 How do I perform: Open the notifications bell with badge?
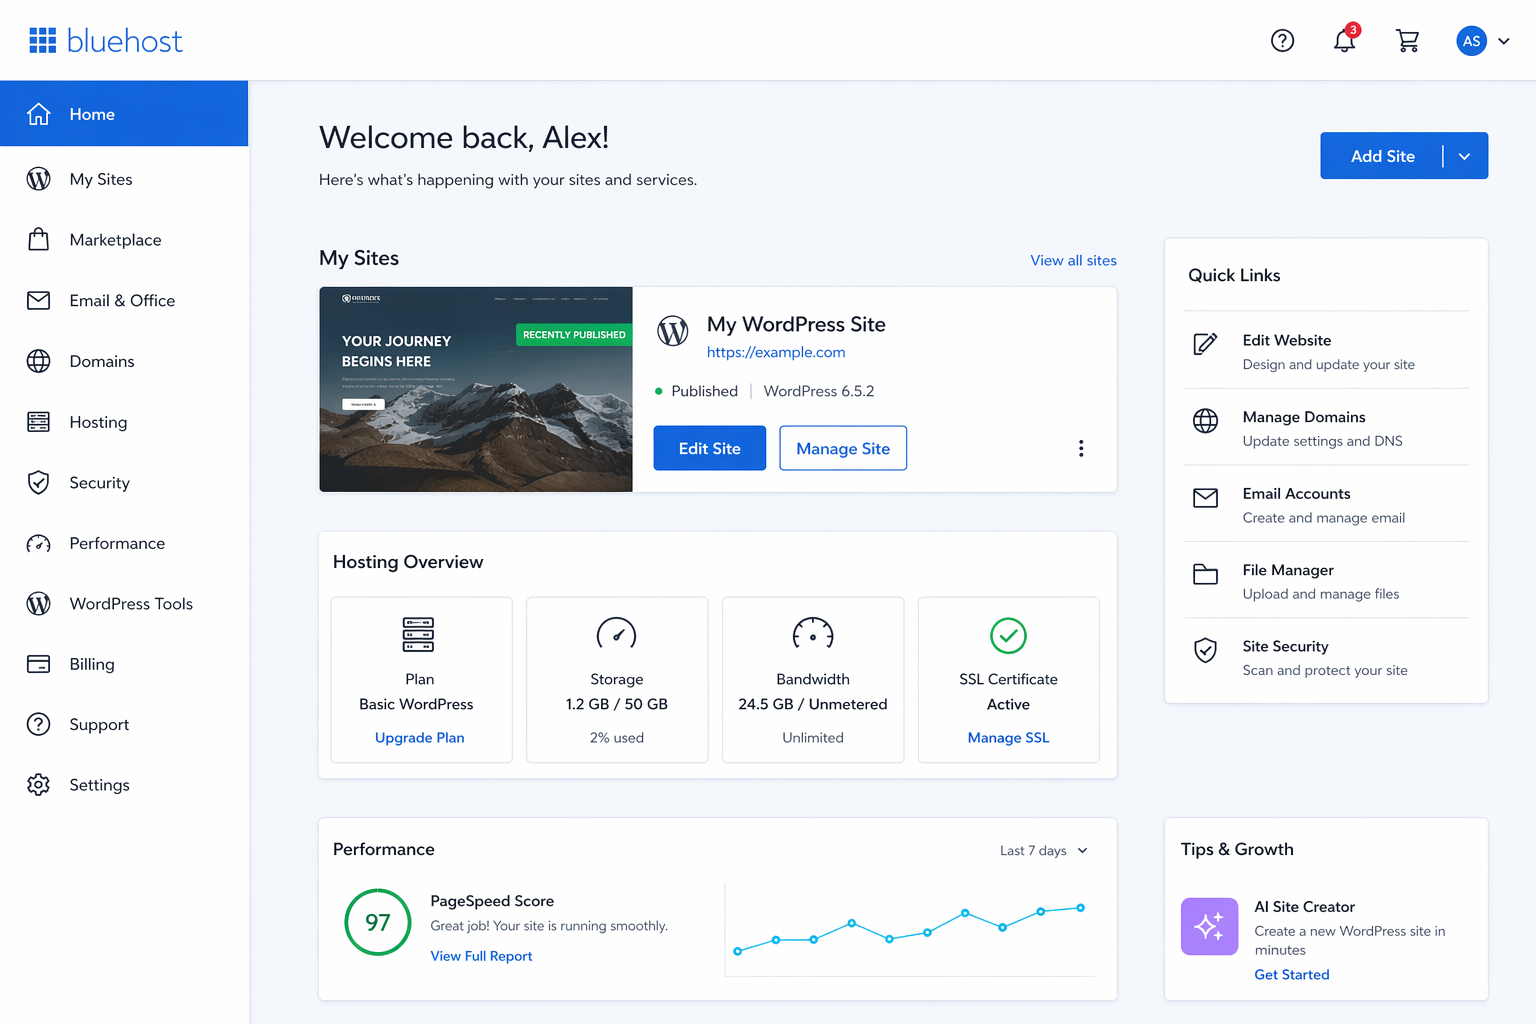(x=1344, y=40)
